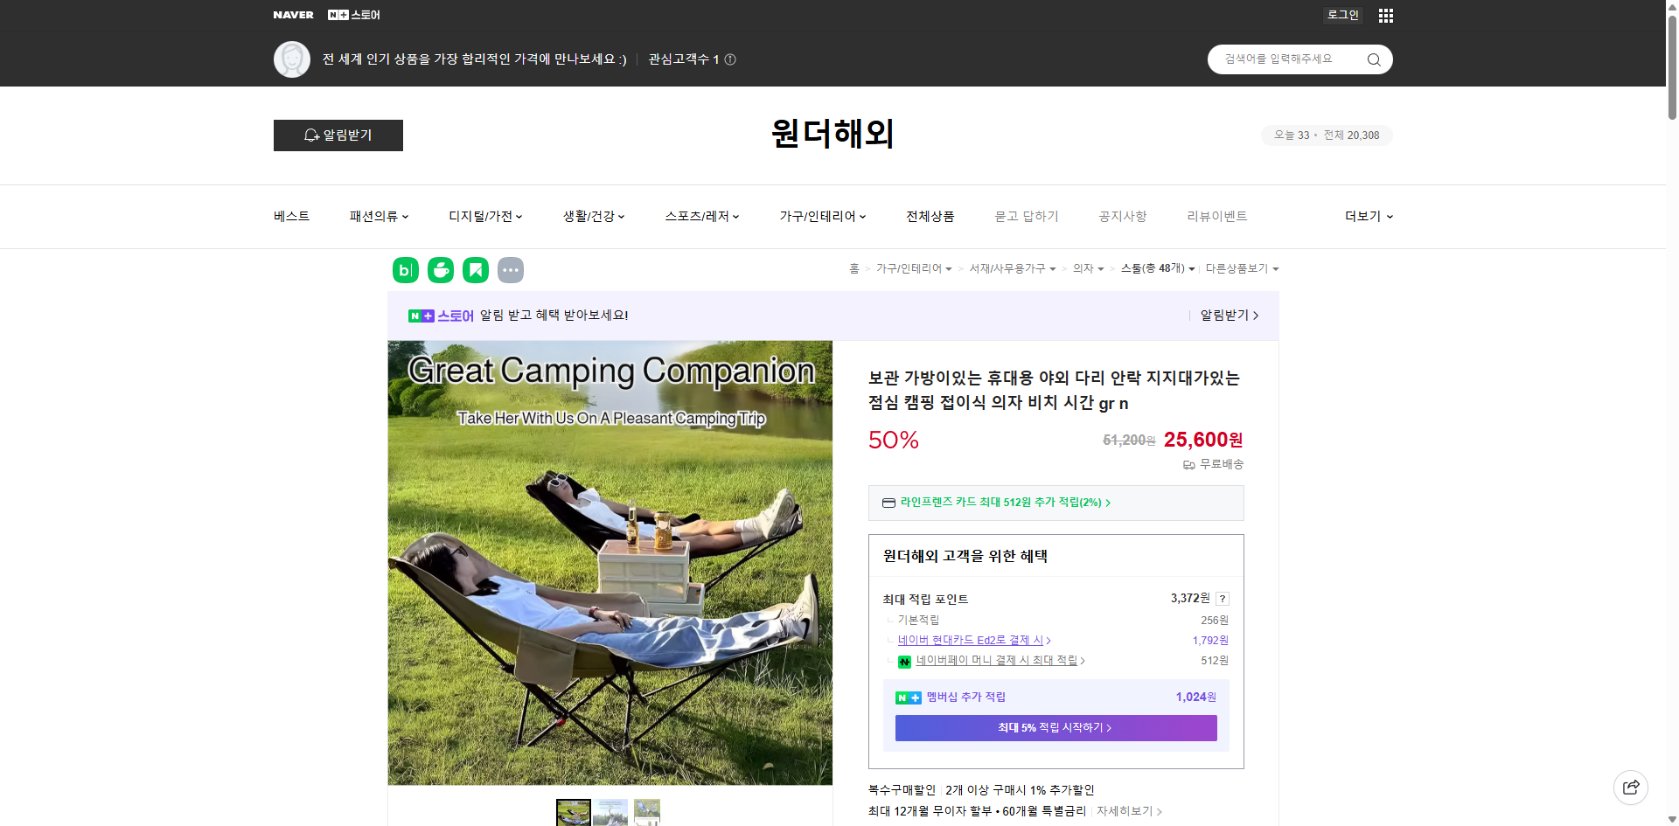The width and height of the screenshot is (1679, 826).
Task: Expand 디지털/가전 category menu
Action: tap(485, 216)
